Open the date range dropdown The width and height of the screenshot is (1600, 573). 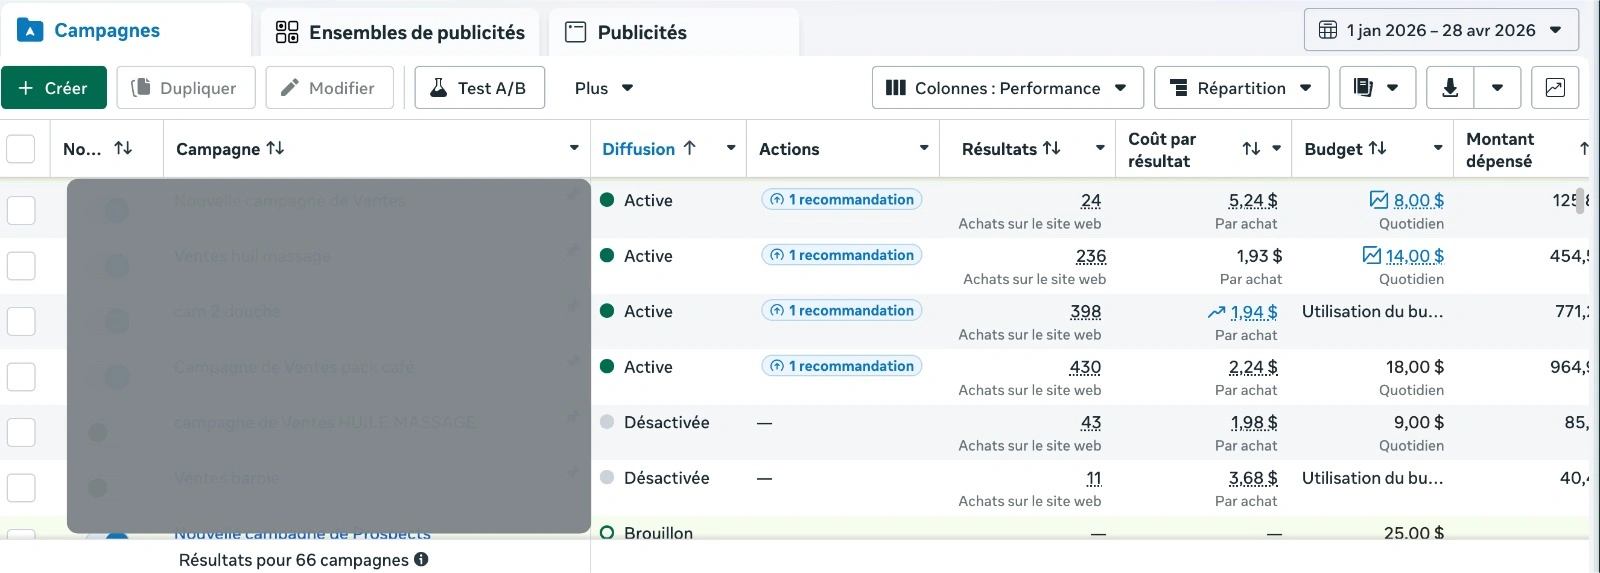[x=1441, y=30]
